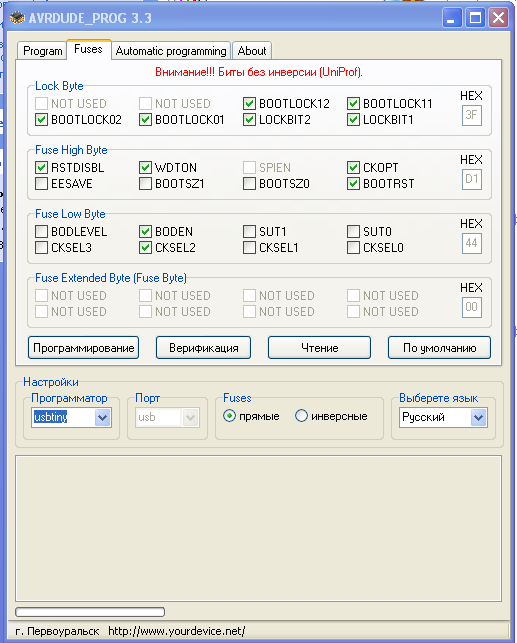Open the Automatic programming tab
This screenshot has width=517, height=643.
[x=171, y=51]
